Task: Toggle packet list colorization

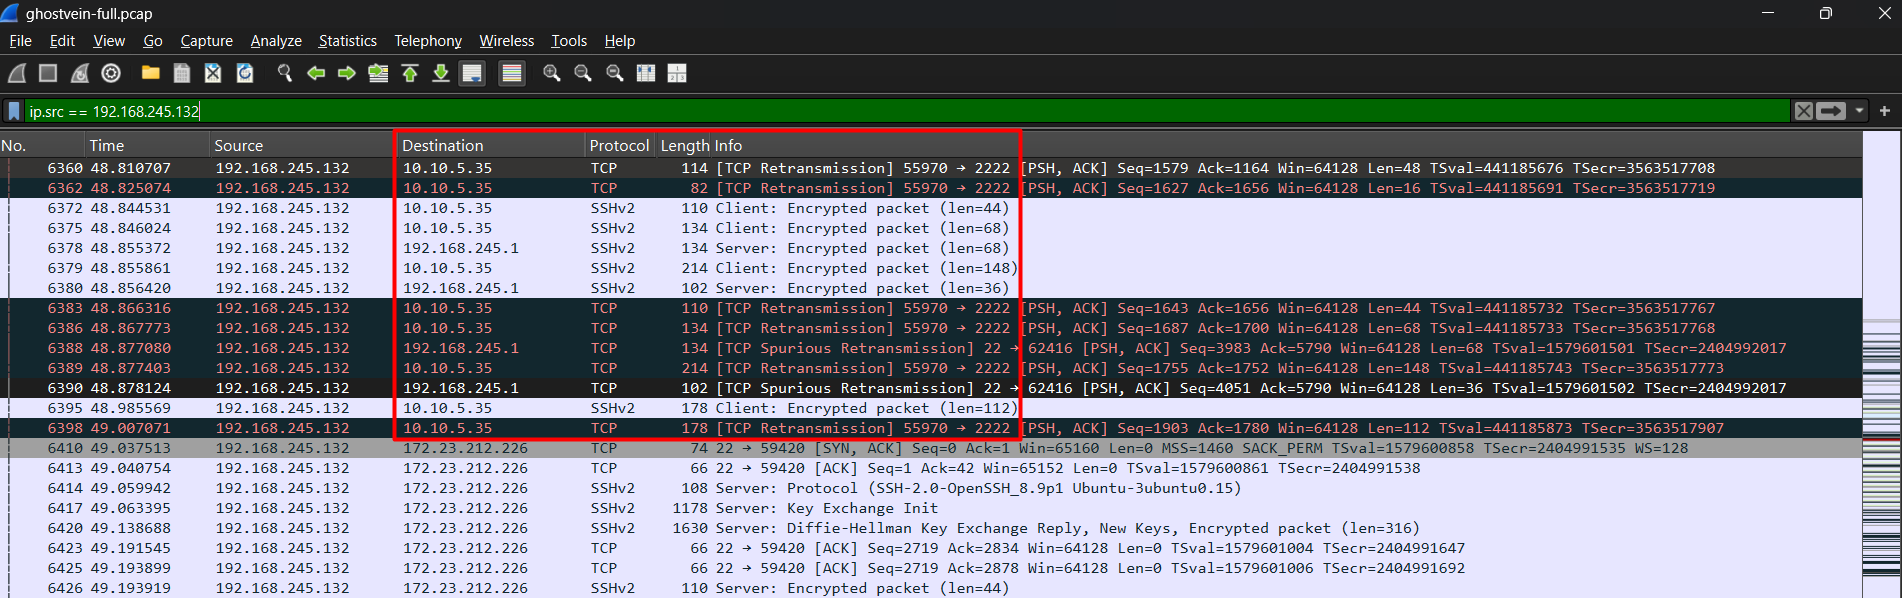Action: (x=512, y=73)
